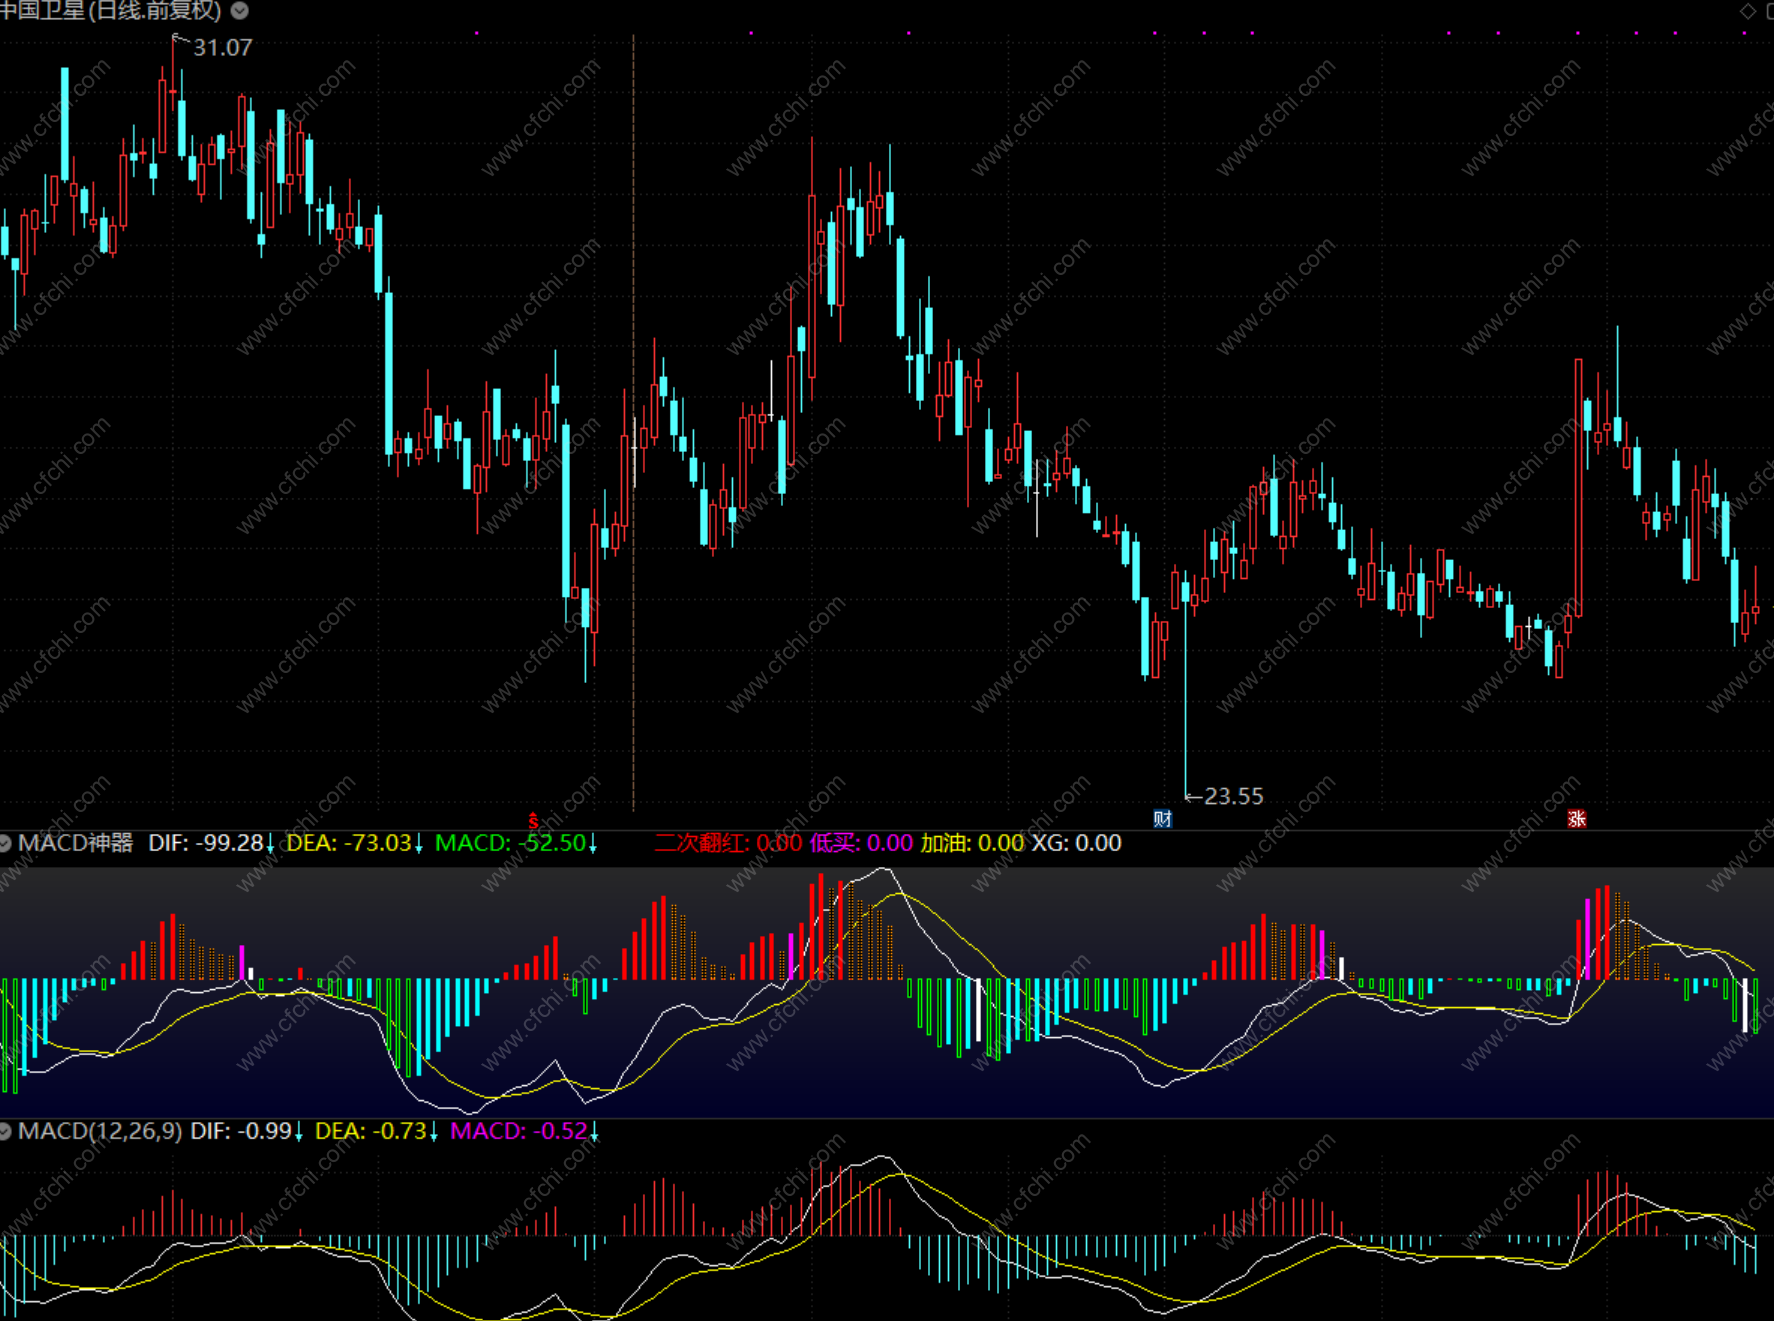Viewport: 1774px width, 1321px height.
Task: Expand the MACD(12,26,9) indicator settings arrow
Action: pos(6,1131)
